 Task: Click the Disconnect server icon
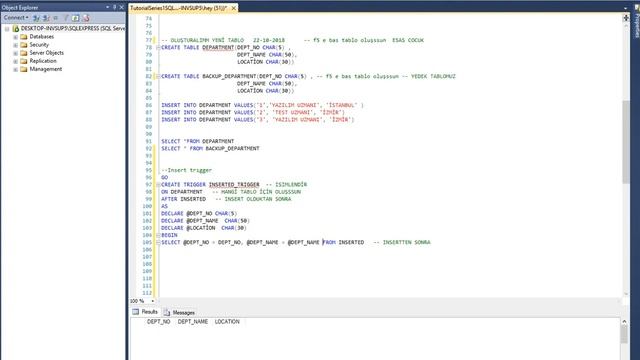pos(46,18)
